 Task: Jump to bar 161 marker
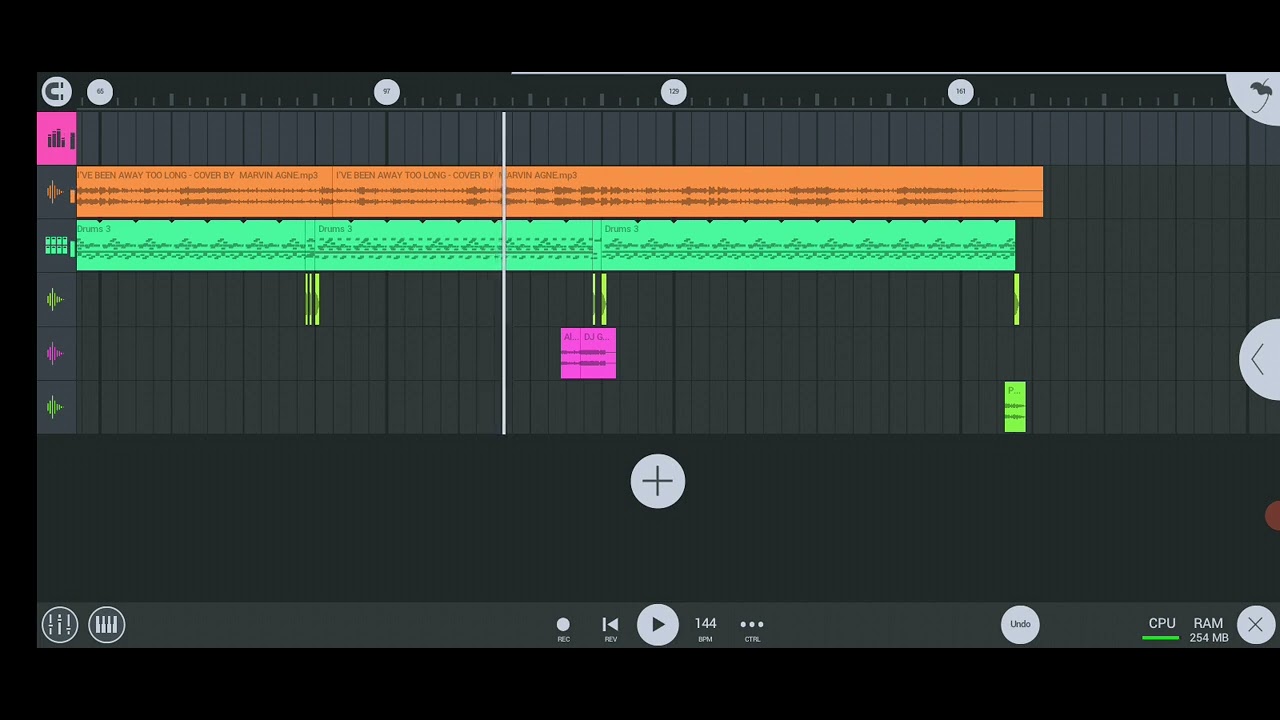[960, 91]
